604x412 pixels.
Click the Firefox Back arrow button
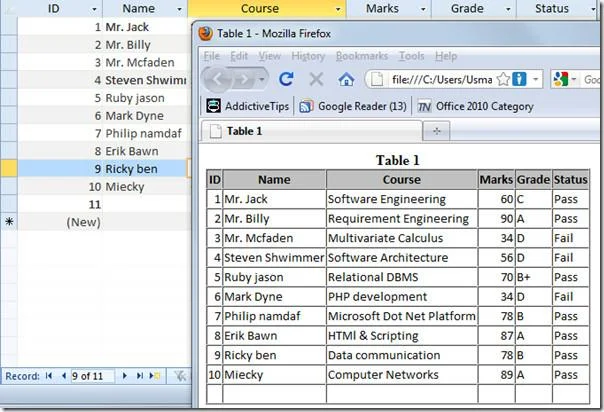[218, 79]
